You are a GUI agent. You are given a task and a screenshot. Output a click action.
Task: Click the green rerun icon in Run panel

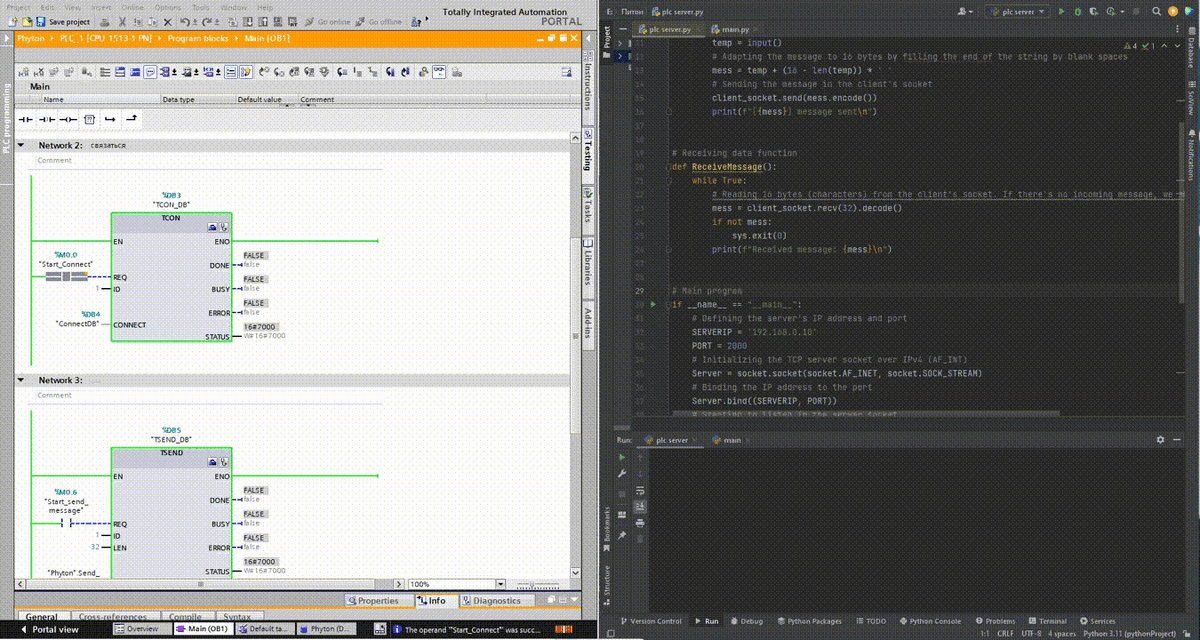pos(622,457)
